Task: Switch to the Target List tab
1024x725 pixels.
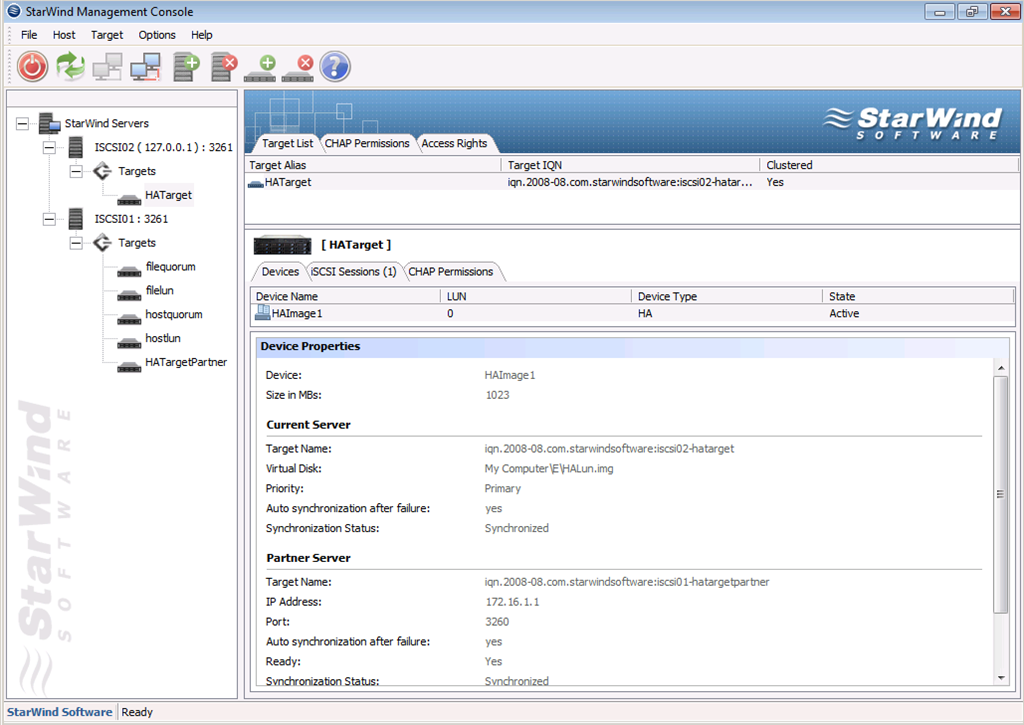Action: pos(287,143)
